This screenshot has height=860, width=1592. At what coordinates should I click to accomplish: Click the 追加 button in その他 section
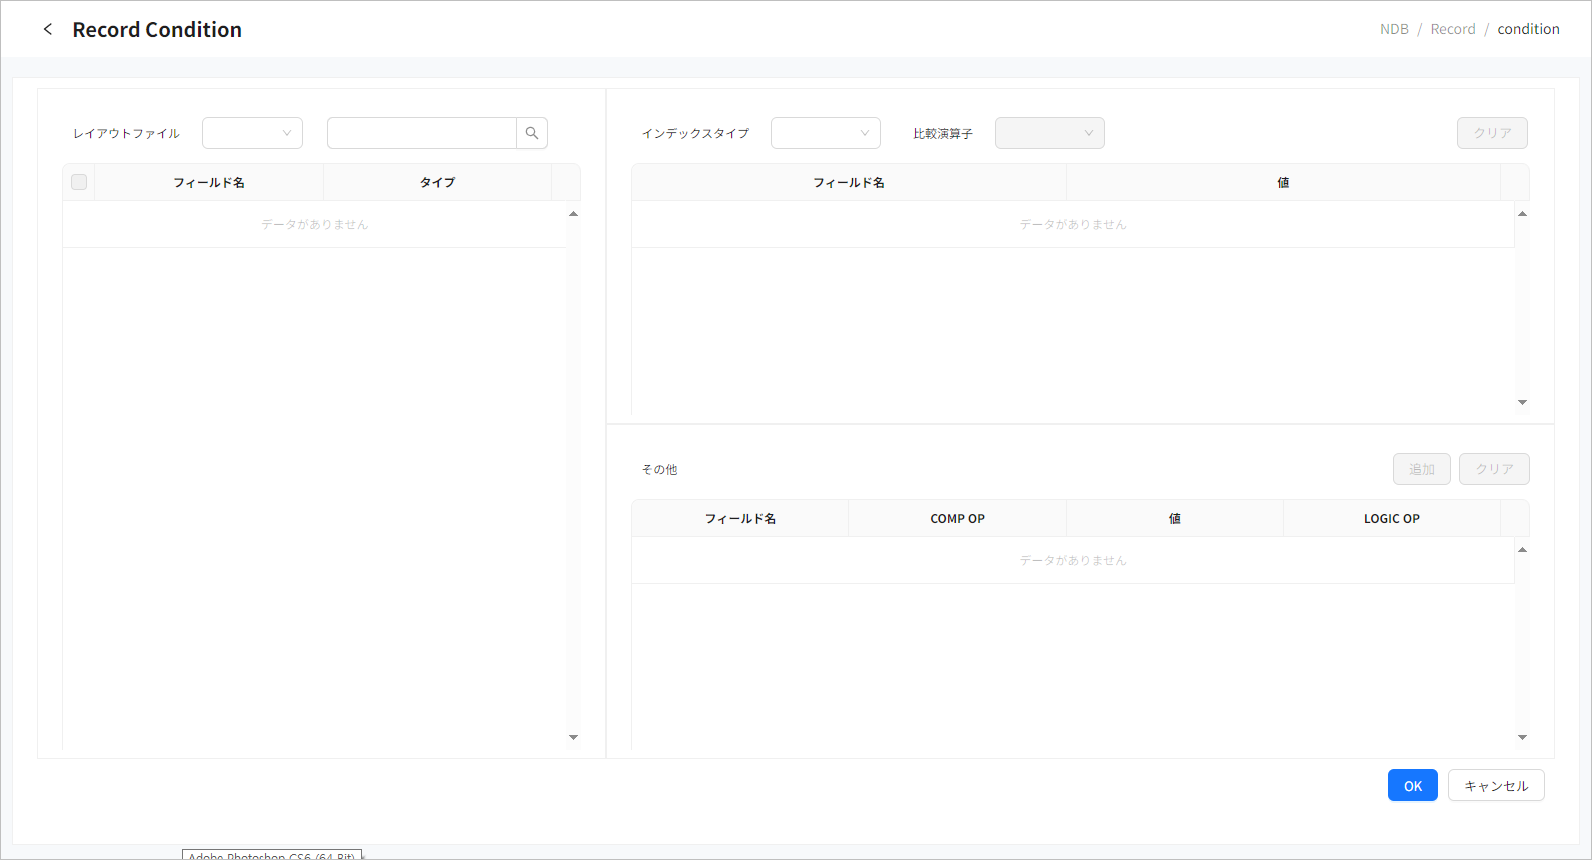[1421, 469]
